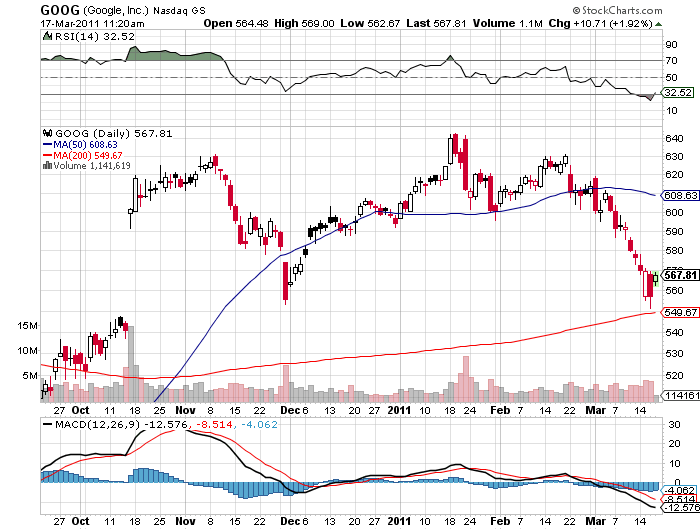Click the RSI mountain icon beside RSI(14)
This screenshot has height=530, width=700.
click(47, 36)
